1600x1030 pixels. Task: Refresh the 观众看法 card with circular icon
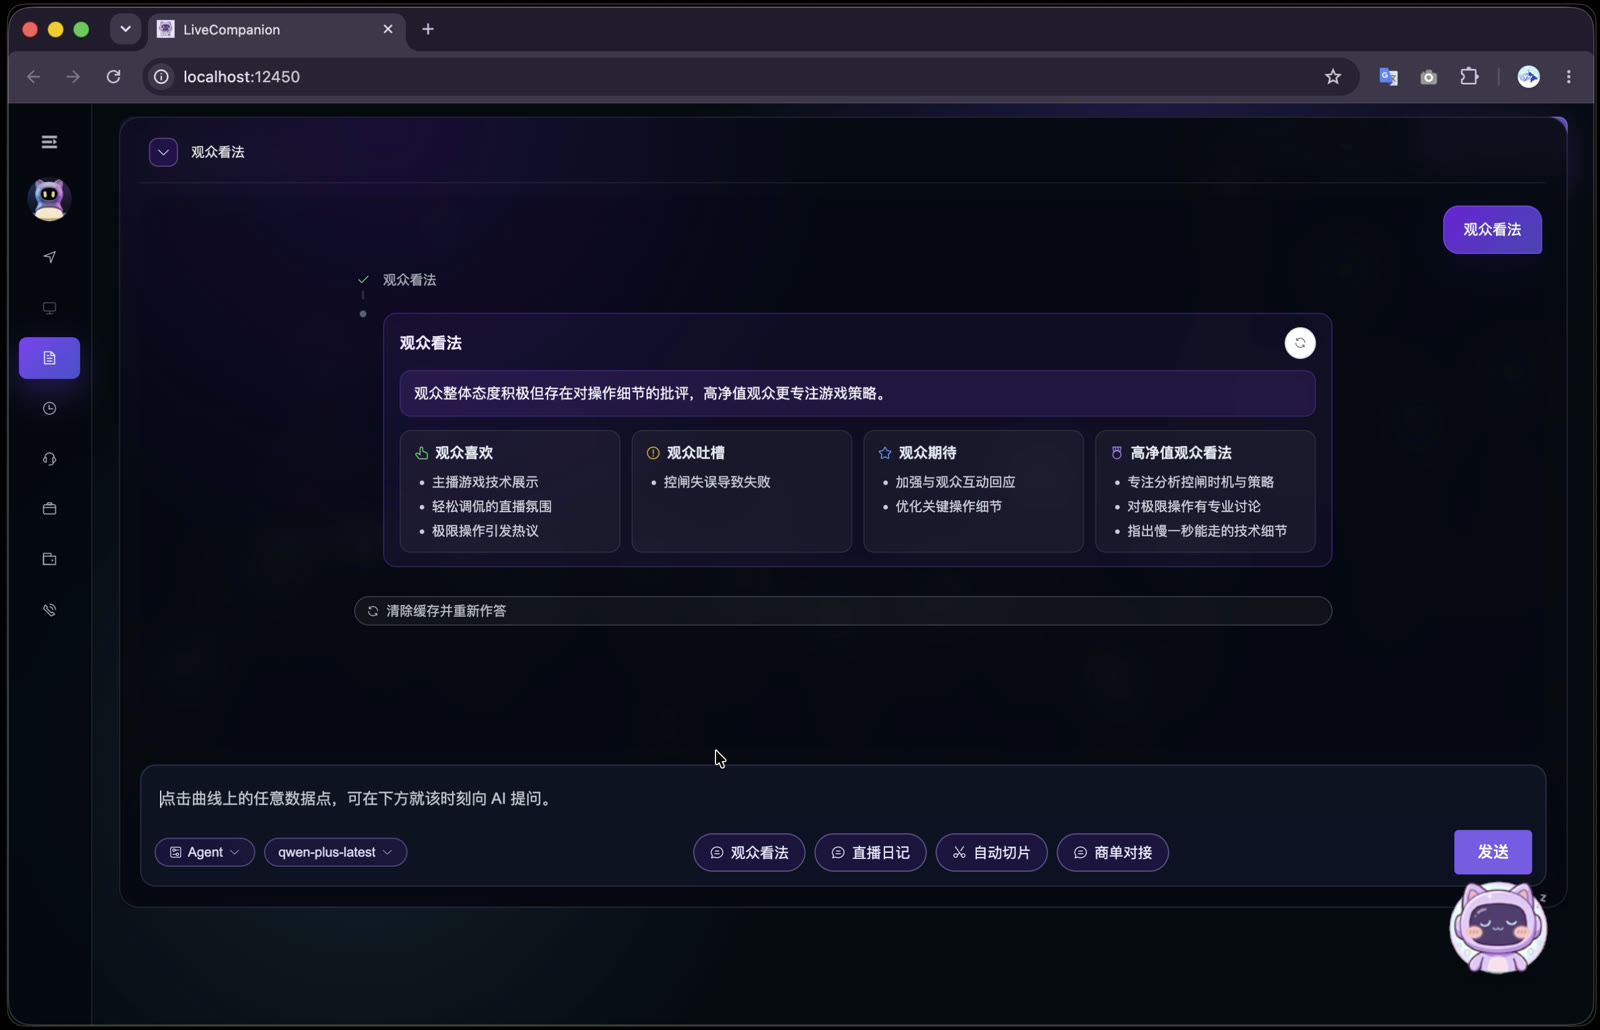[x=1300, y=343]
